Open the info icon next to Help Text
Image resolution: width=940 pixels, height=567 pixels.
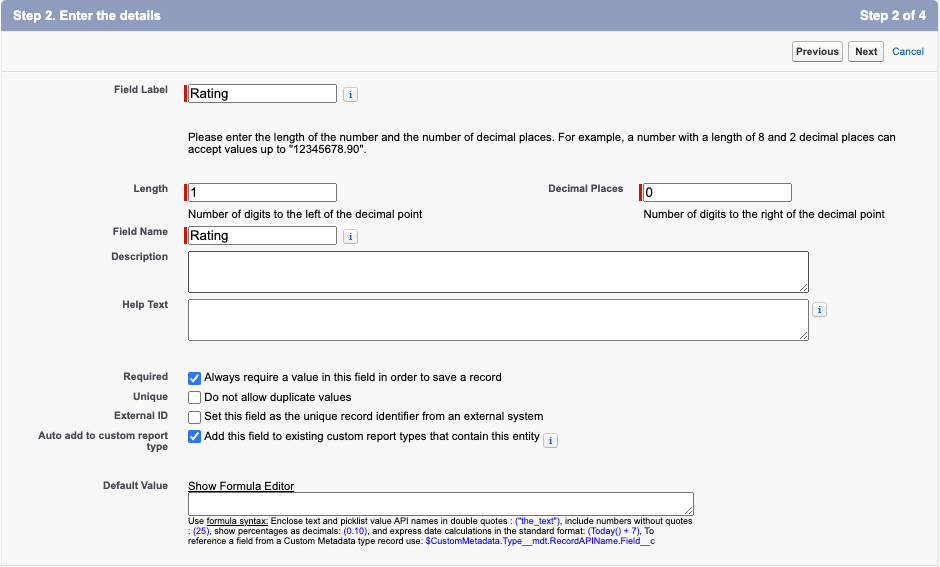pos(819,310)
